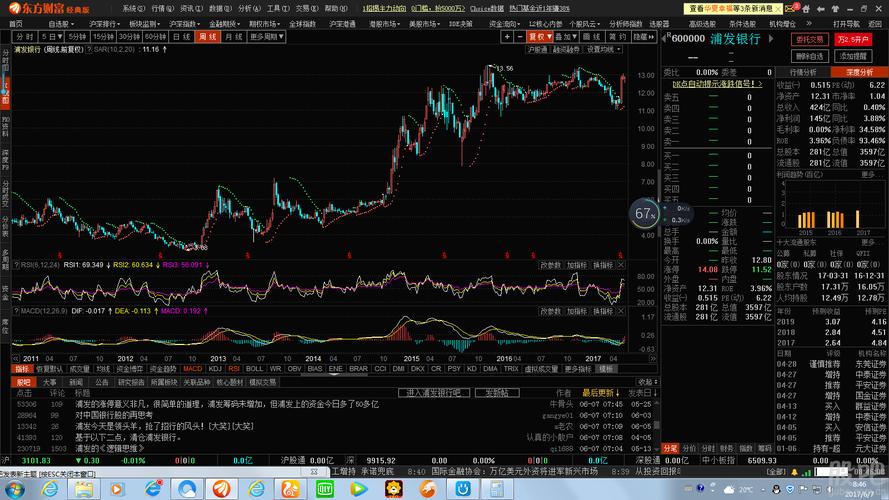Image resolution: width=889 pixels, height=500 pixels.
Task: Switch chart period to 30分钟
Action: (x=129, y=37)
